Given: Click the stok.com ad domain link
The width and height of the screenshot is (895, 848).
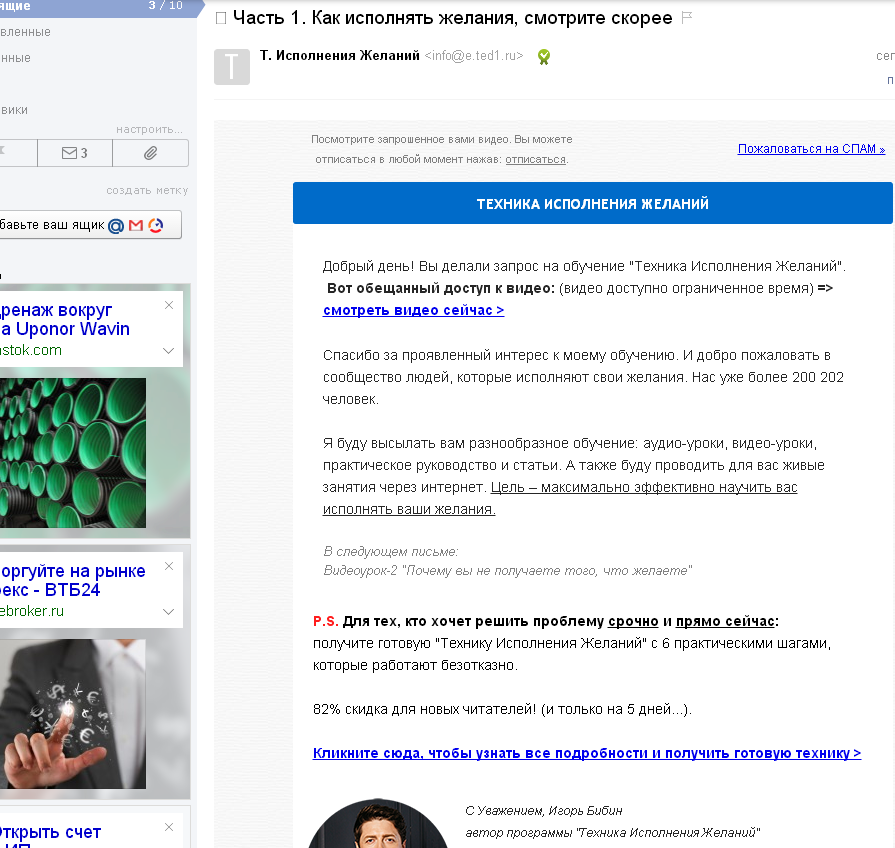Looking at the screenshot, I should [31, 350].
